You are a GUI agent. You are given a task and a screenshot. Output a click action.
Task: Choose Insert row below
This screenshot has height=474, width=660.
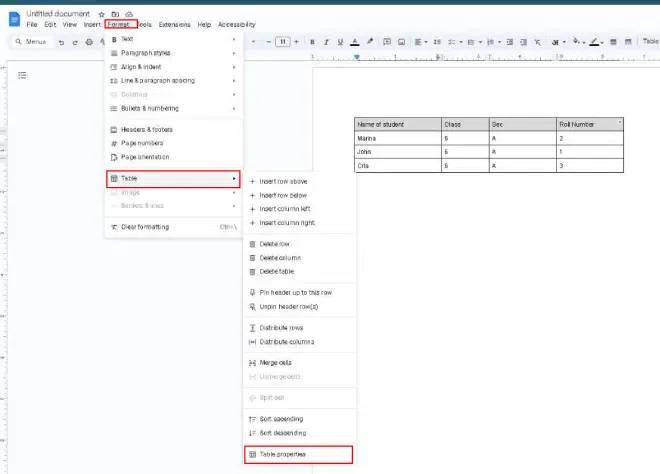coord(300,195)
